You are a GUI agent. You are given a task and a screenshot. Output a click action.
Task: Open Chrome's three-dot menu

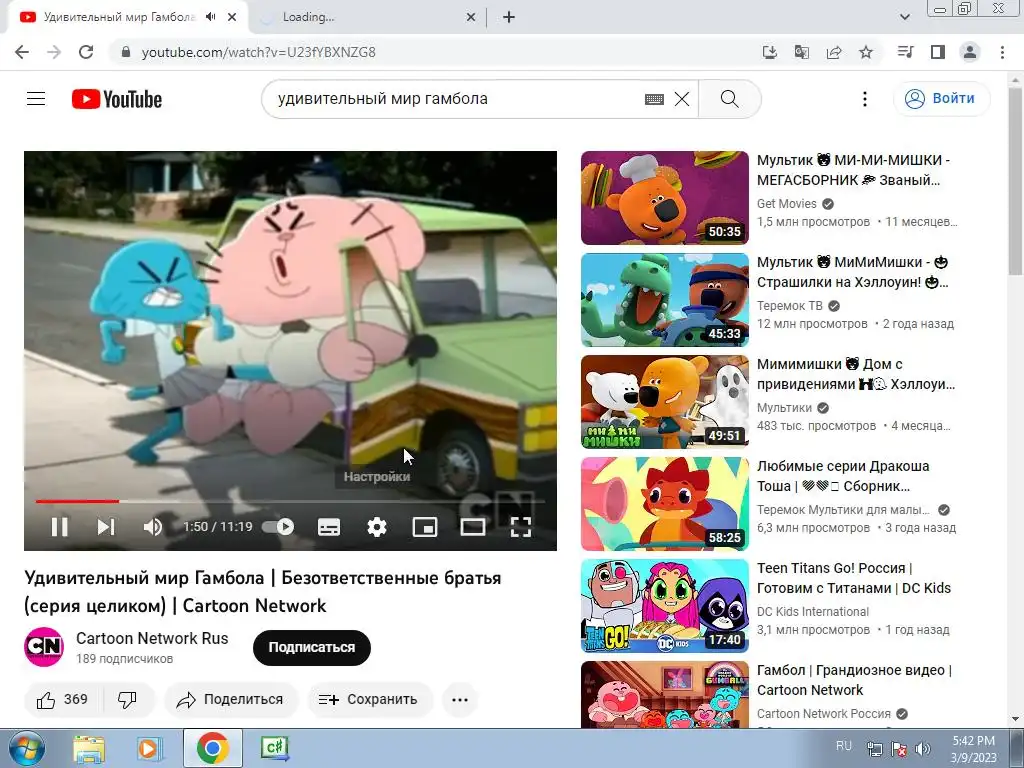point(1002,52)
